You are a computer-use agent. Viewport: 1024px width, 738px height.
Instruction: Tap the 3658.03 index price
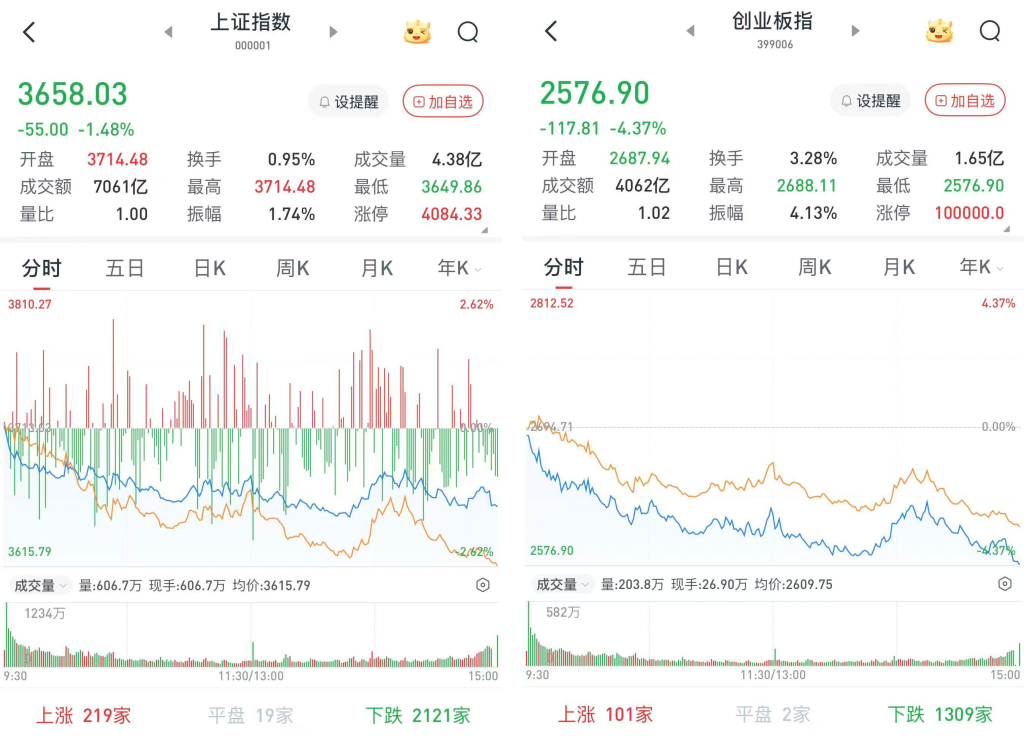coord(72,94)
